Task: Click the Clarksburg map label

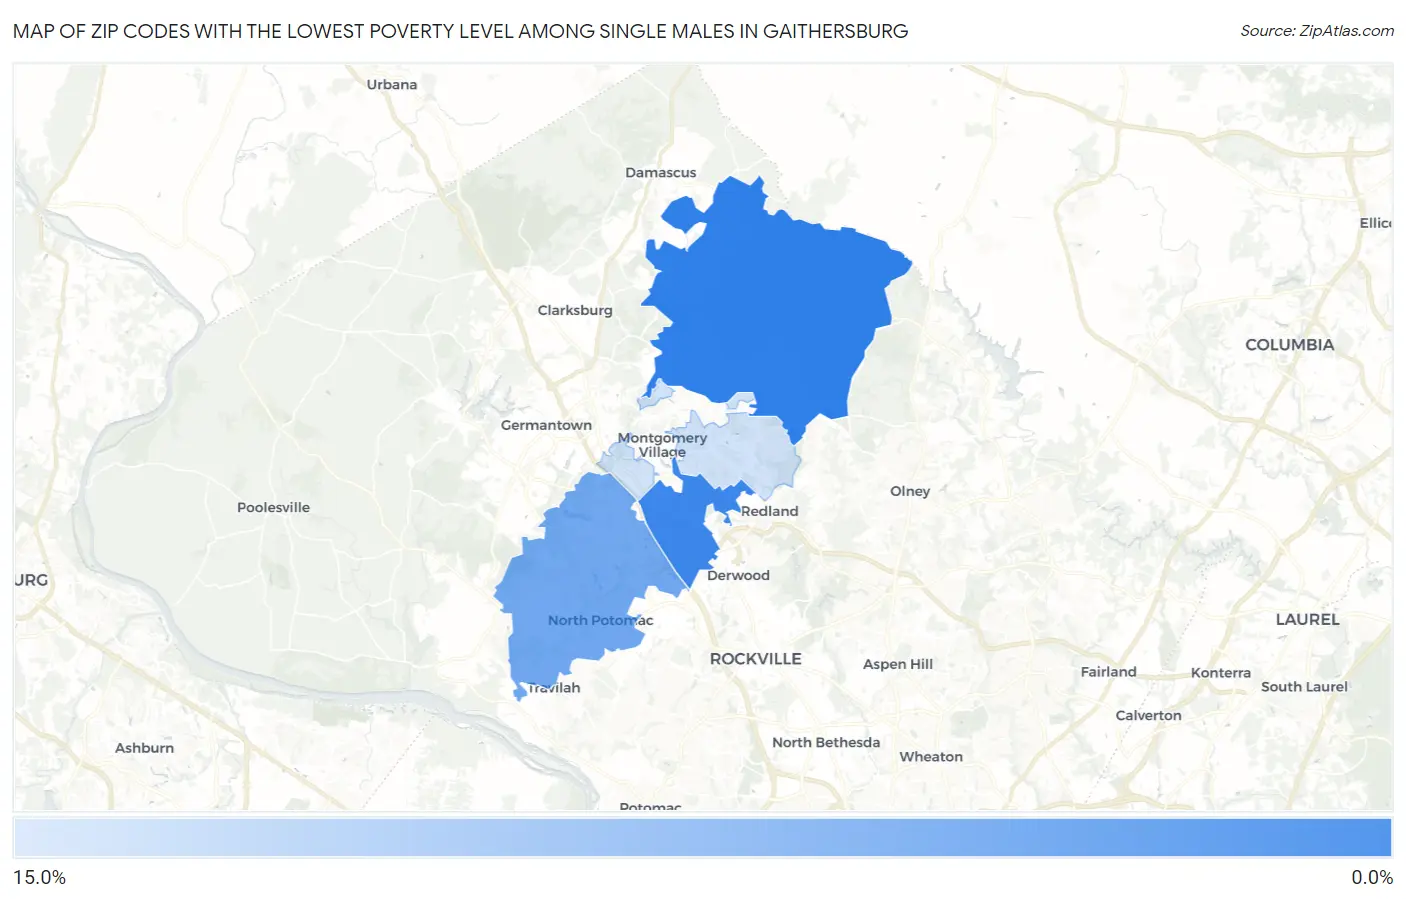Action: tap(575, 310)
